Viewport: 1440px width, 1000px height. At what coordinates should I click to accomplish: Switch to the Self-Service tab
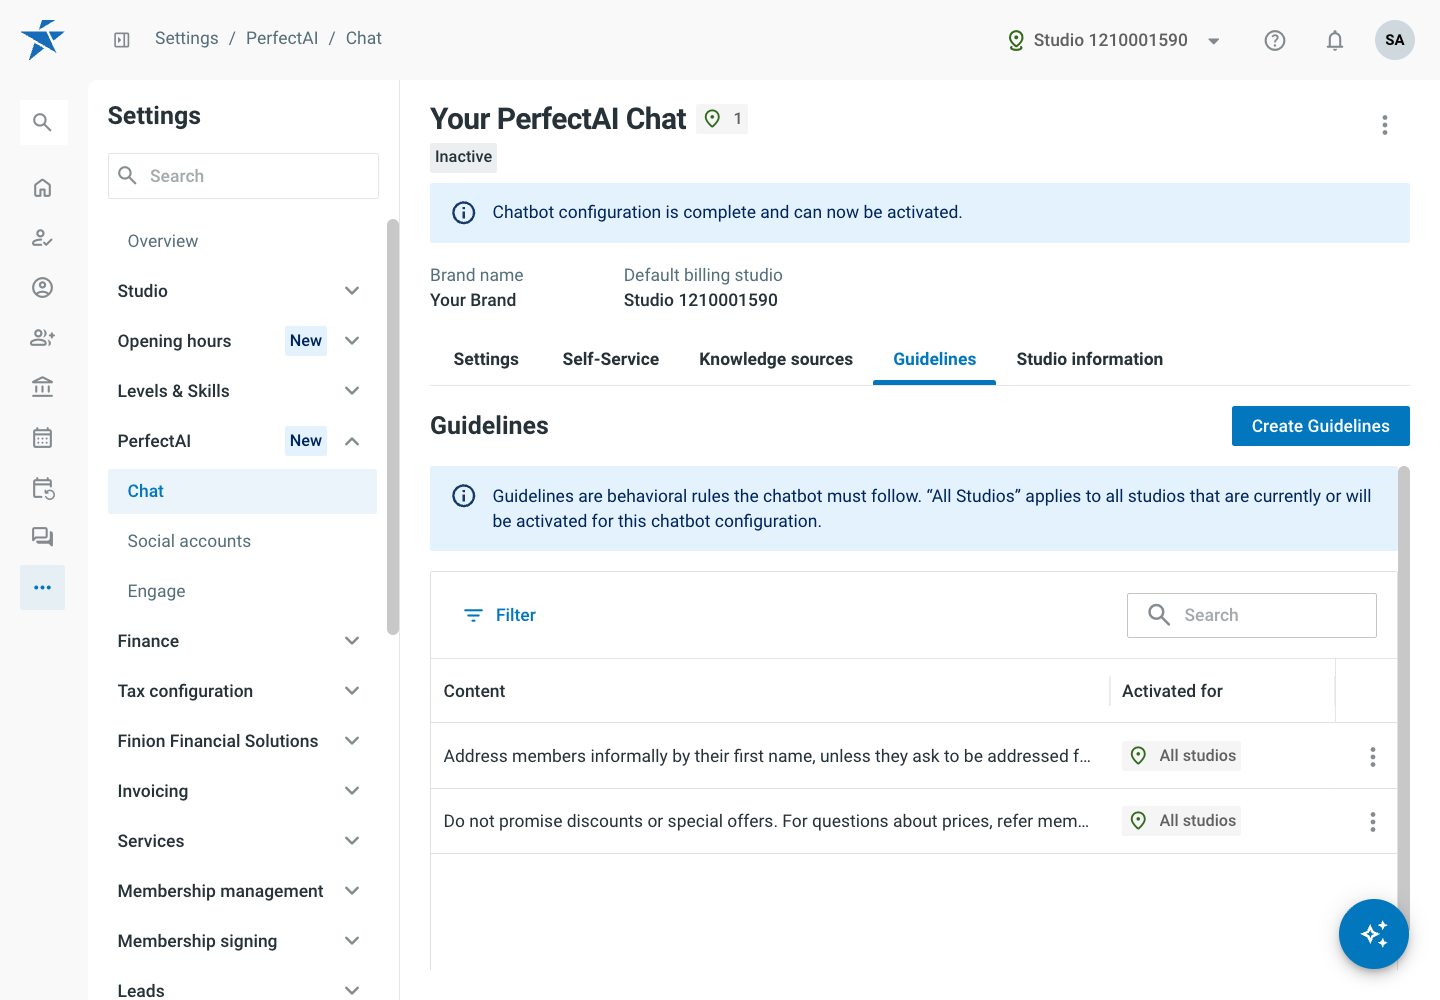[x=610, y=359]
